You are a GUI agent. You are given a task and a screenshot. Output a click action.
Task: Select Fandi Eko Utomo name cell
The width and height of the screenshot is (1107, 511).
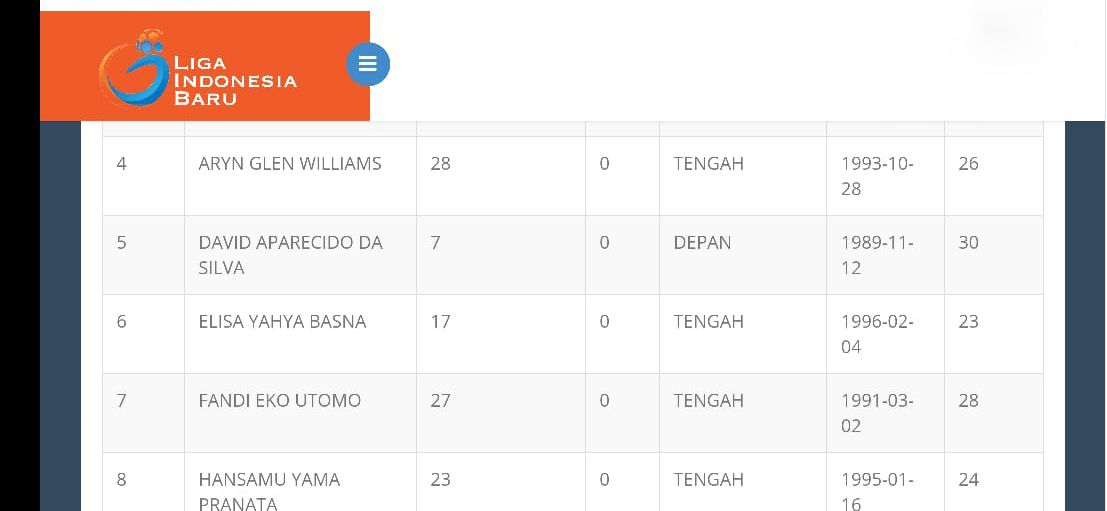coord(301,413)
